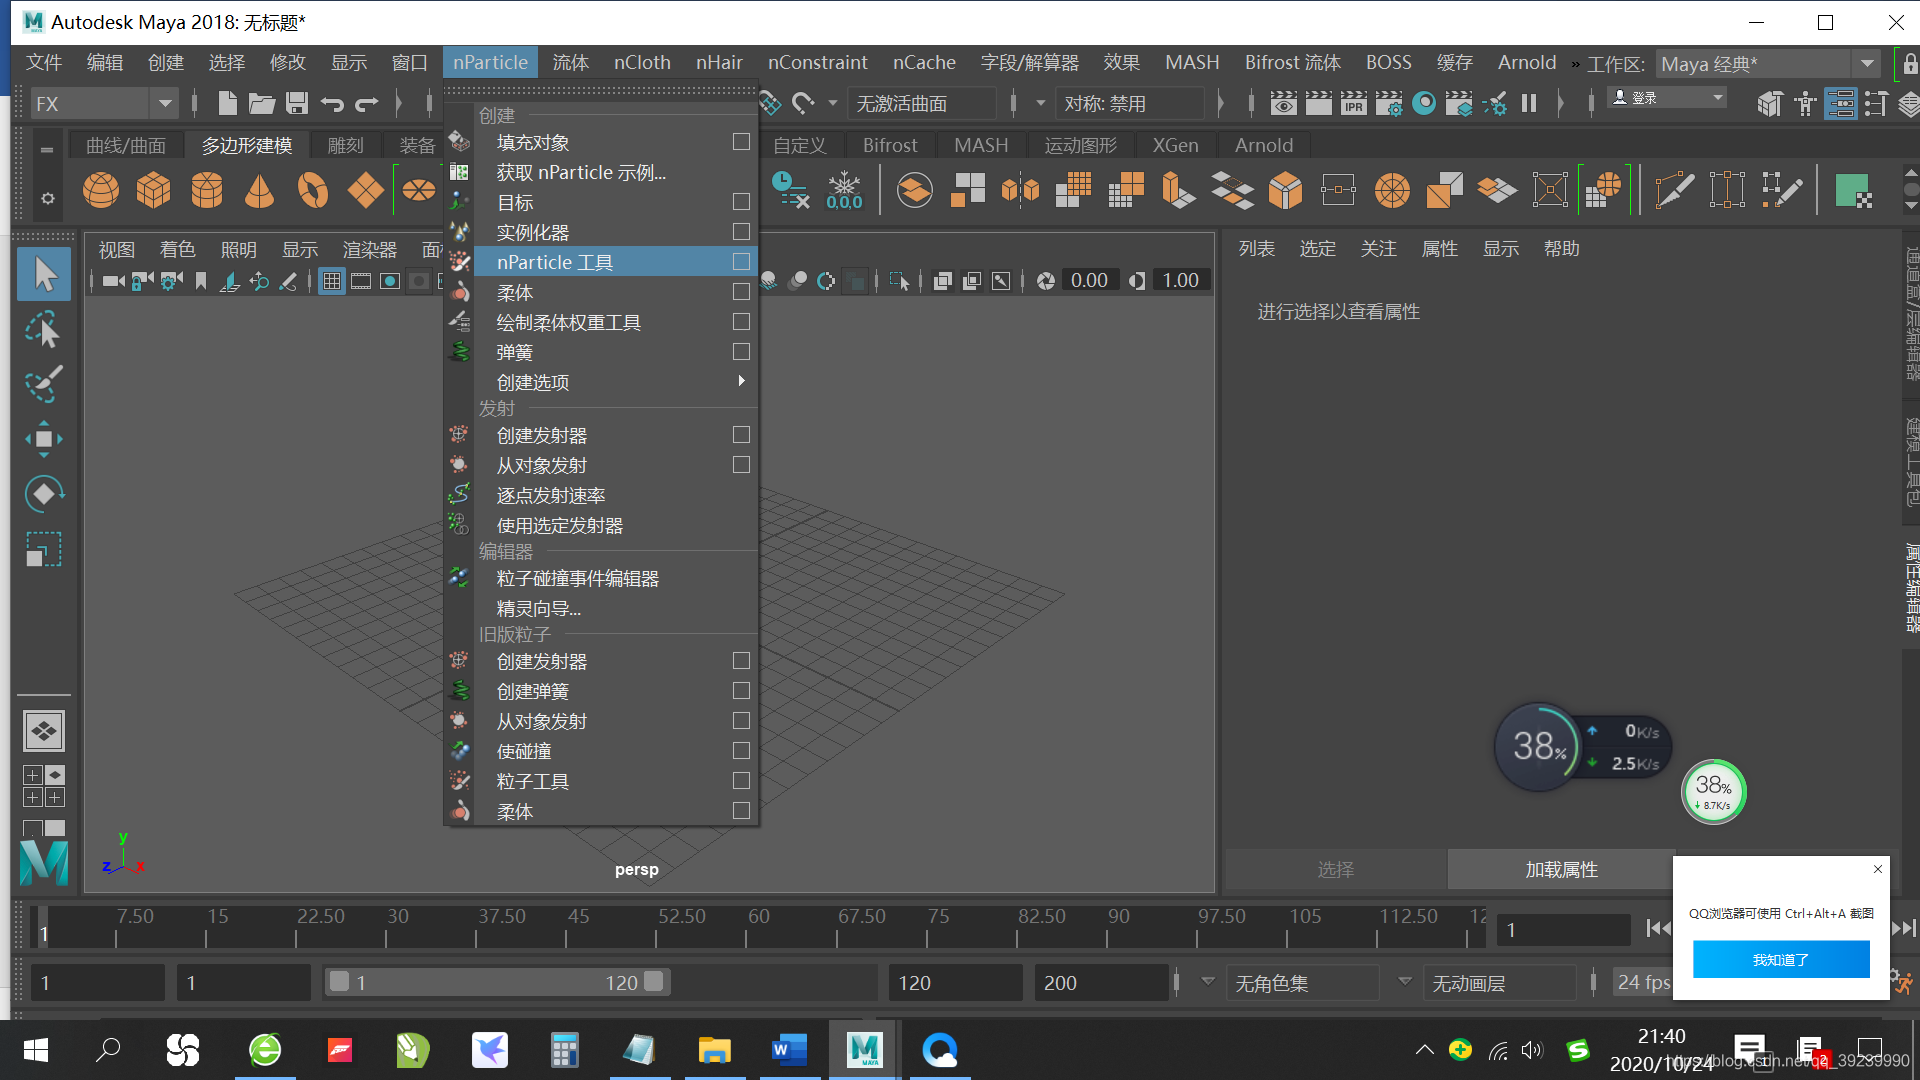Switch to the 雕刻 shelf tab
Screen dimensions: 1920x1080
click(345, 146)
